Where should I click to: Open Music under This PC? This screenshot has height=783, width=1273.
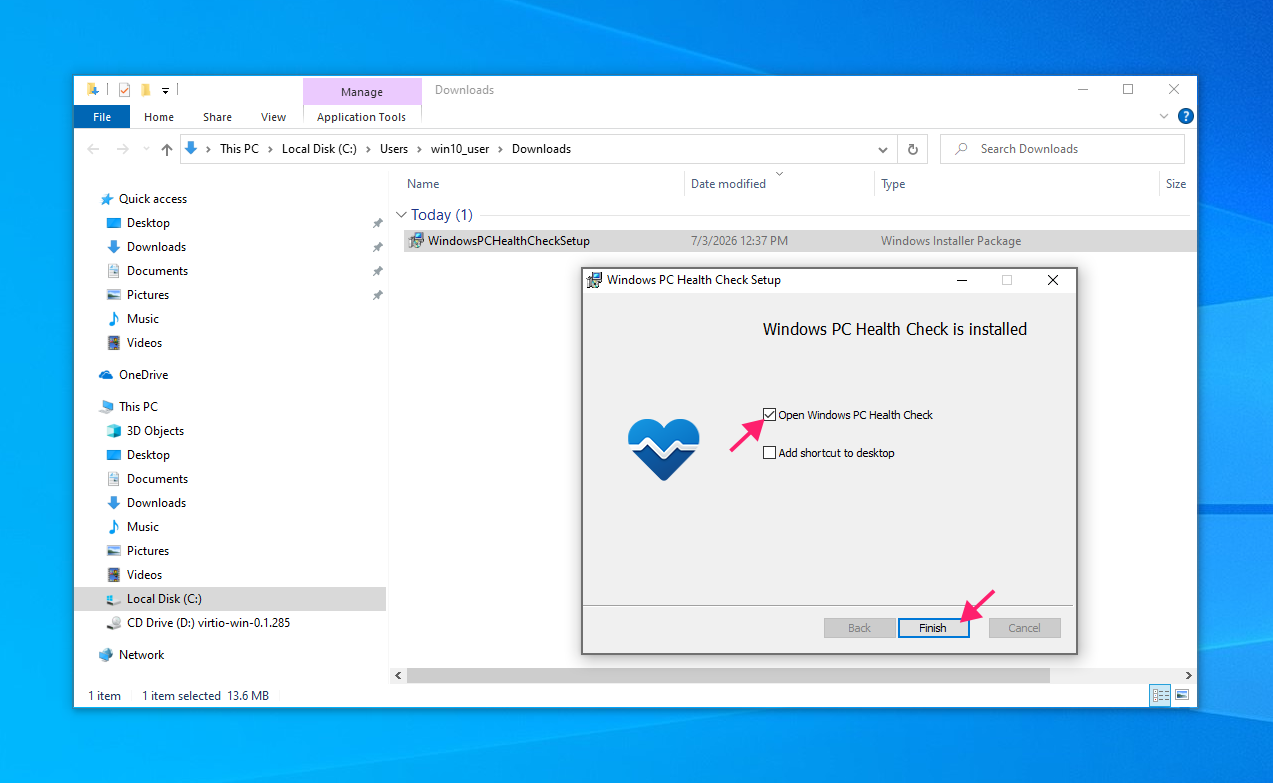(x=143, y=527)
